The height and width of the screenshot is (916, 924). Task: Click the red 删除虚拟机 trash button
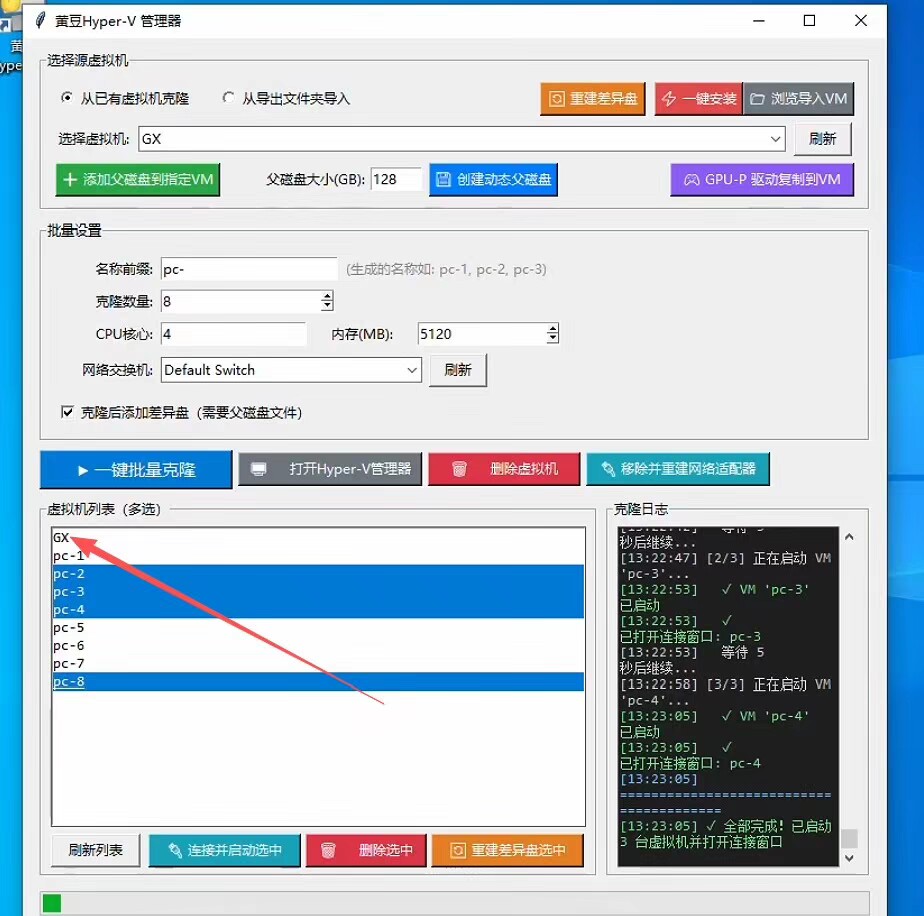(504, 469)
